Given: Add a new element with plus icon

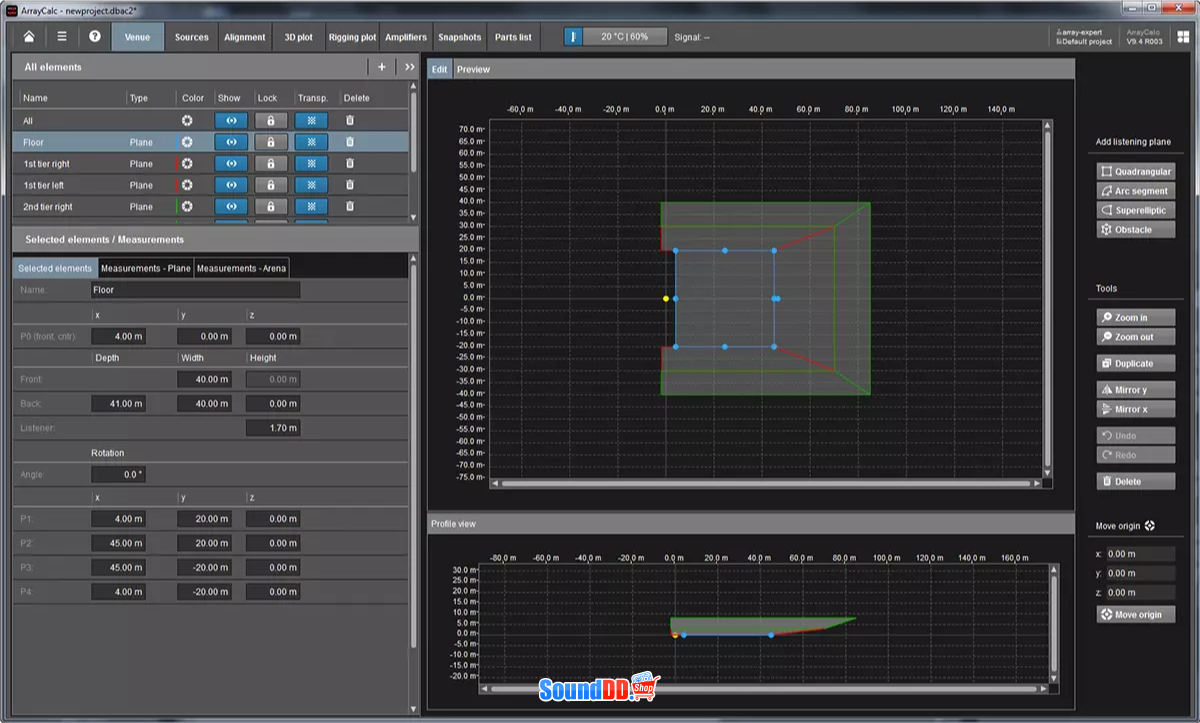Looking at the screenshot, I should (381, 67).
